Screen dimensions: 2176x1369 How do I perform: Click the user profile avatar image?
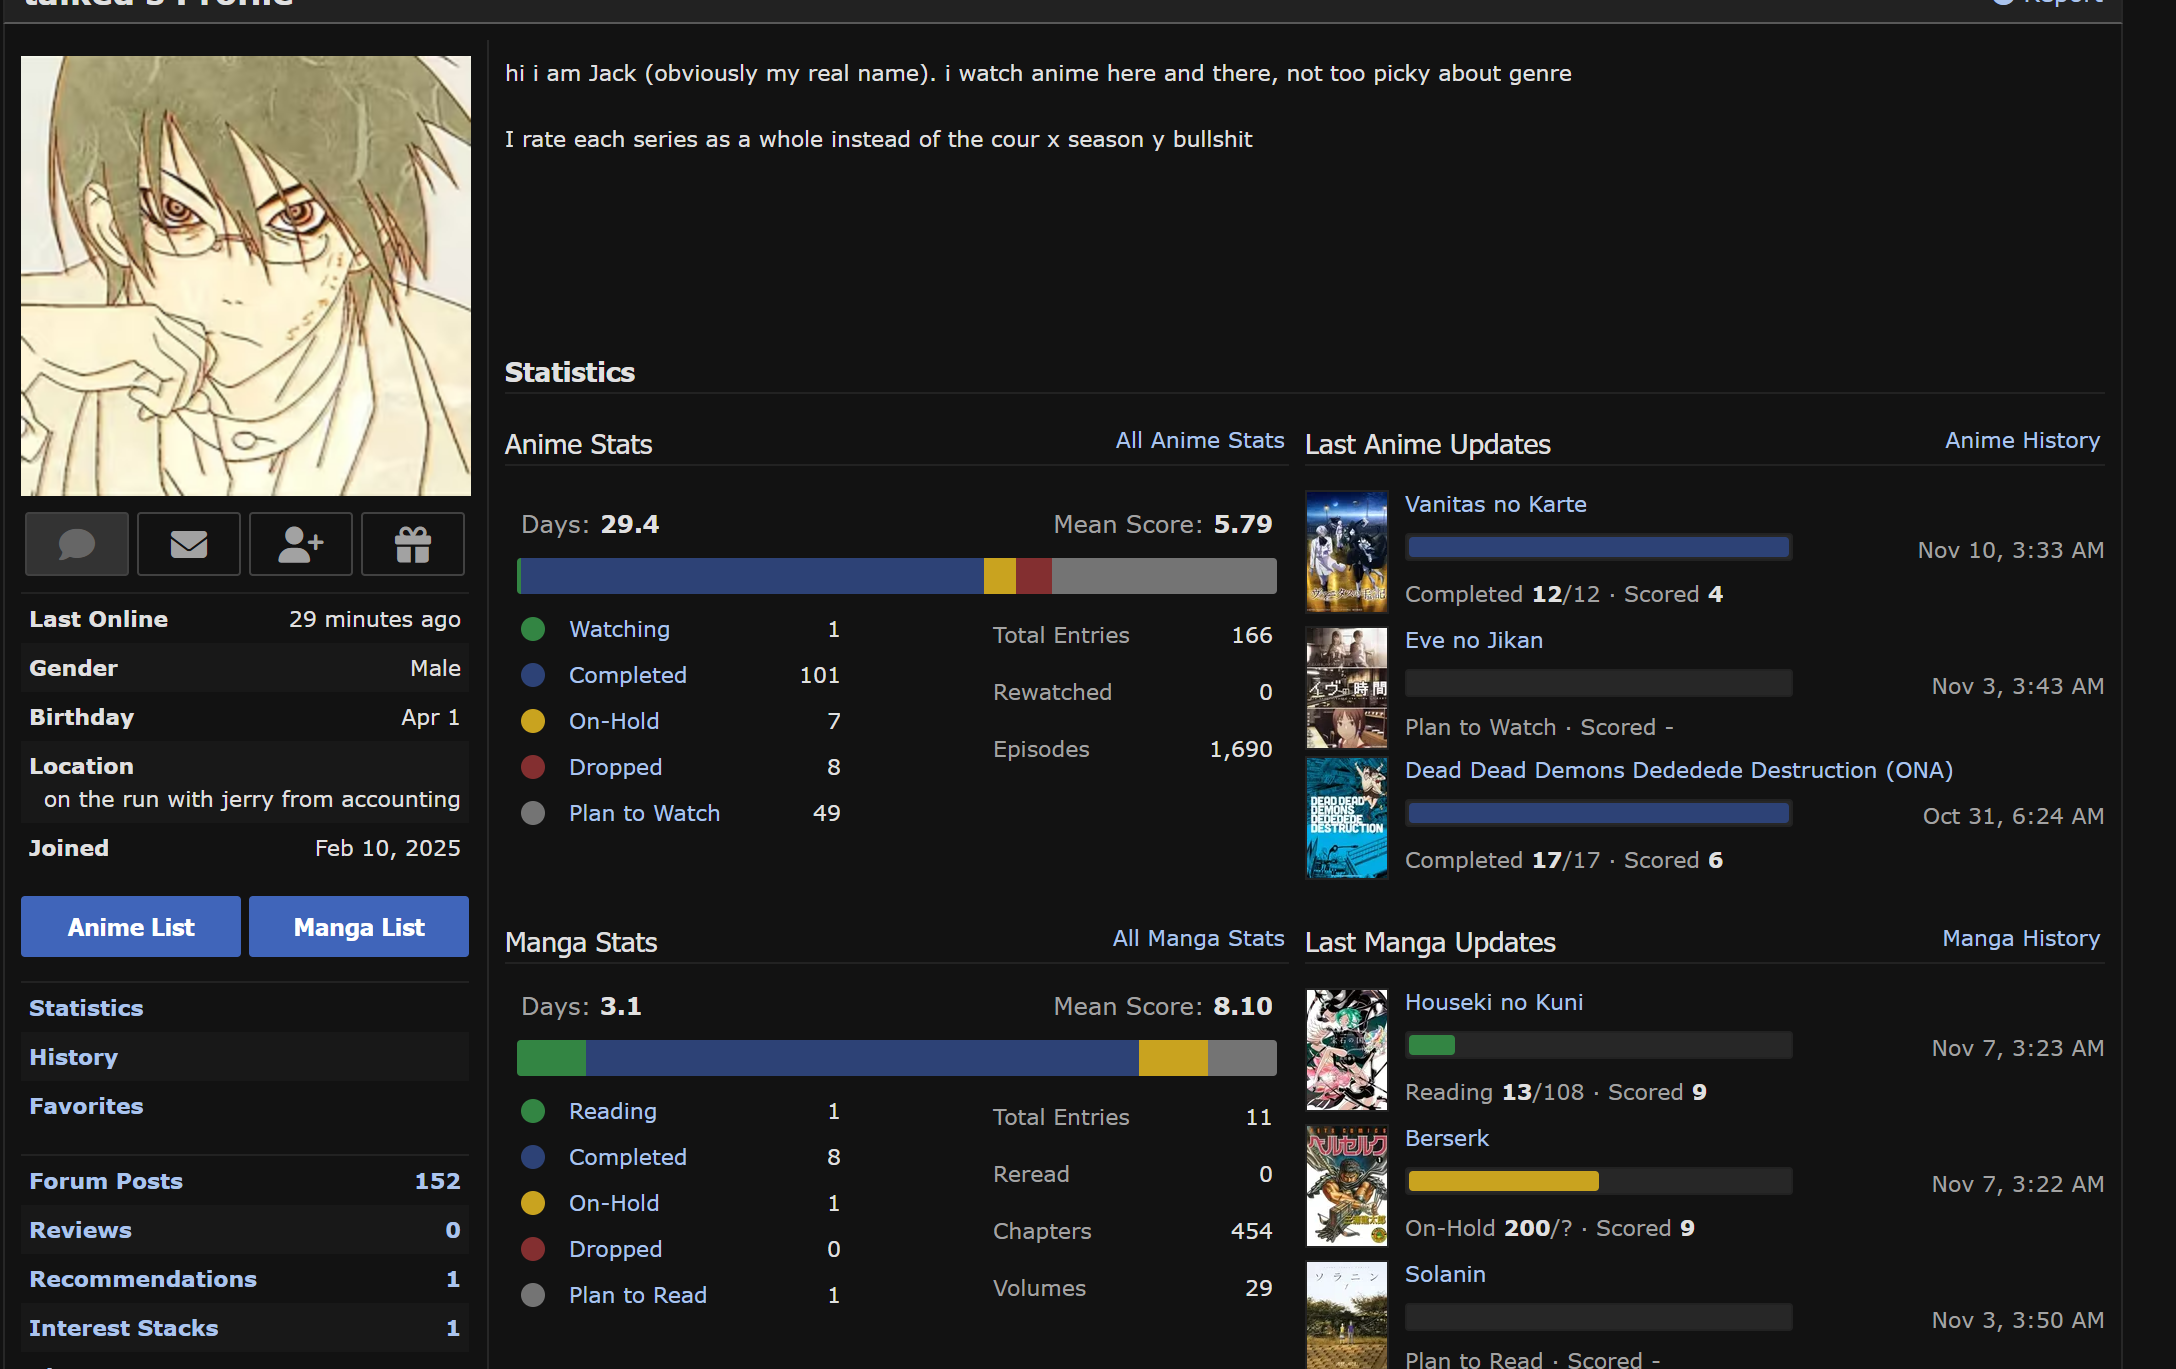pos(246,276)
